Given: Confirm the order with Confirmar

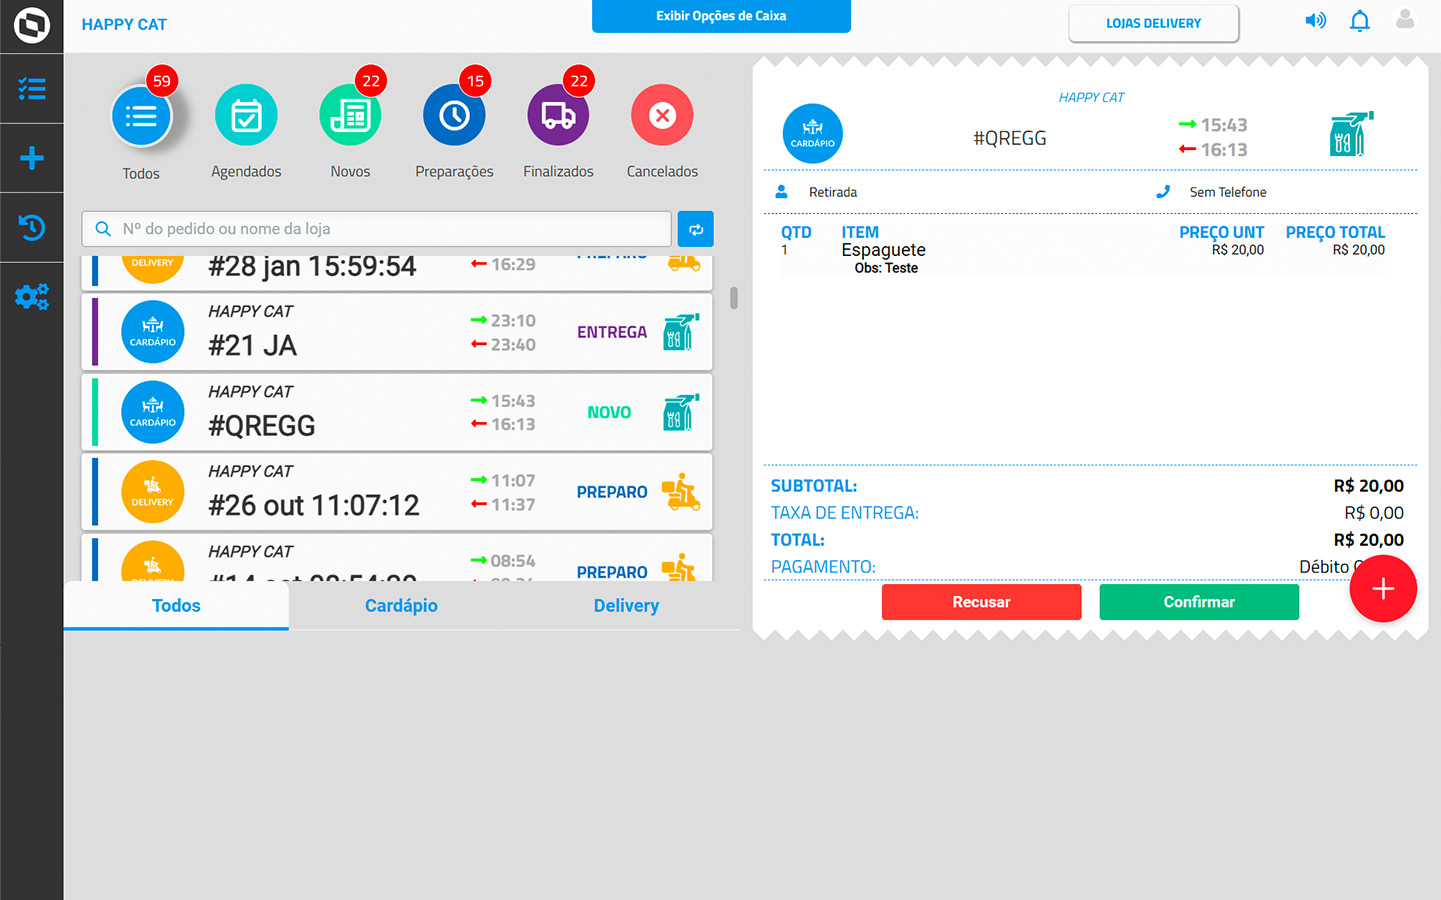Looking at the screenshot, I should pyautogui.click(x=1199, y=602).
